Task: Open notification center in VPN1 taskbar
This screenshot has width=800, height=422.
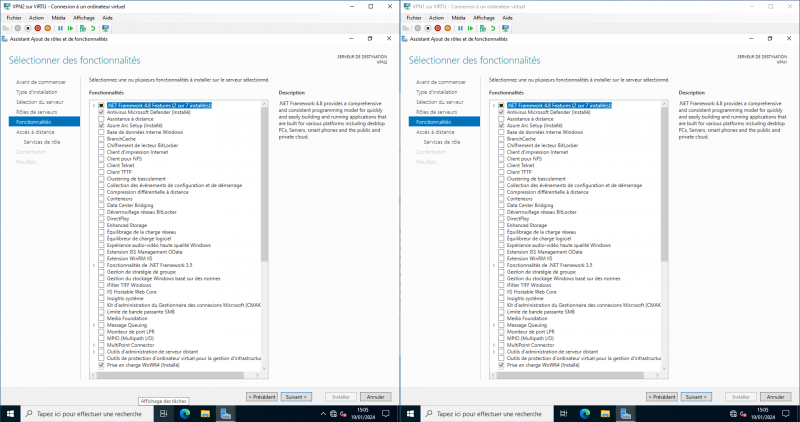Action: click(x=786, y=414)
